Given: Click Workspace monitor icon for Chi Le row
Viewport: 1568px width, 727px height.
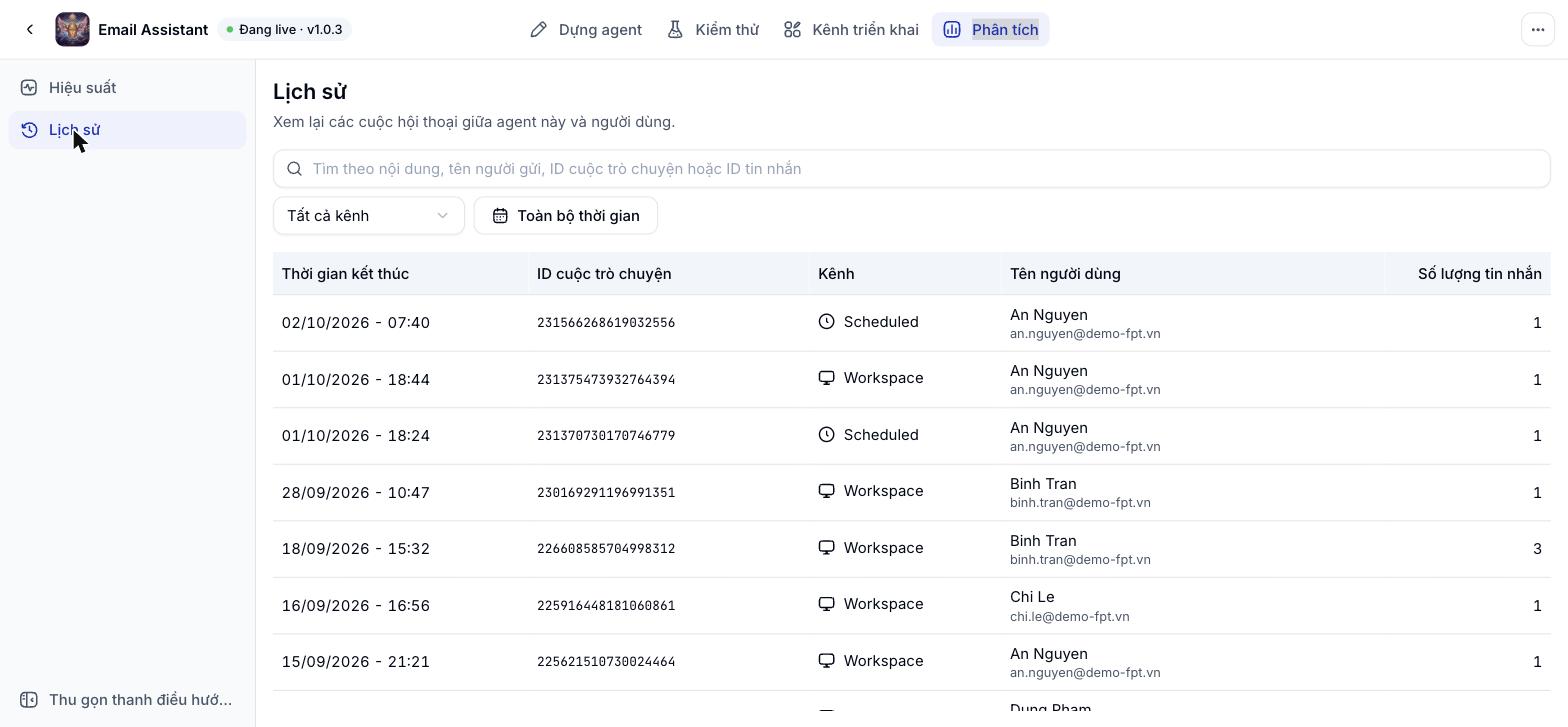Looking at the screenshot, I should [827, 604].
